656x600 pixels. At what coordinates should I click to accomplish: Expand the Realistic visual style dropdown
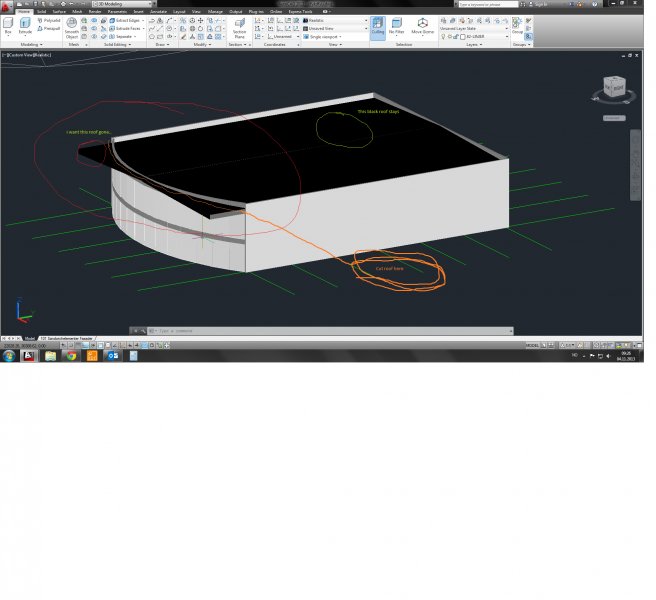(335, 20)
